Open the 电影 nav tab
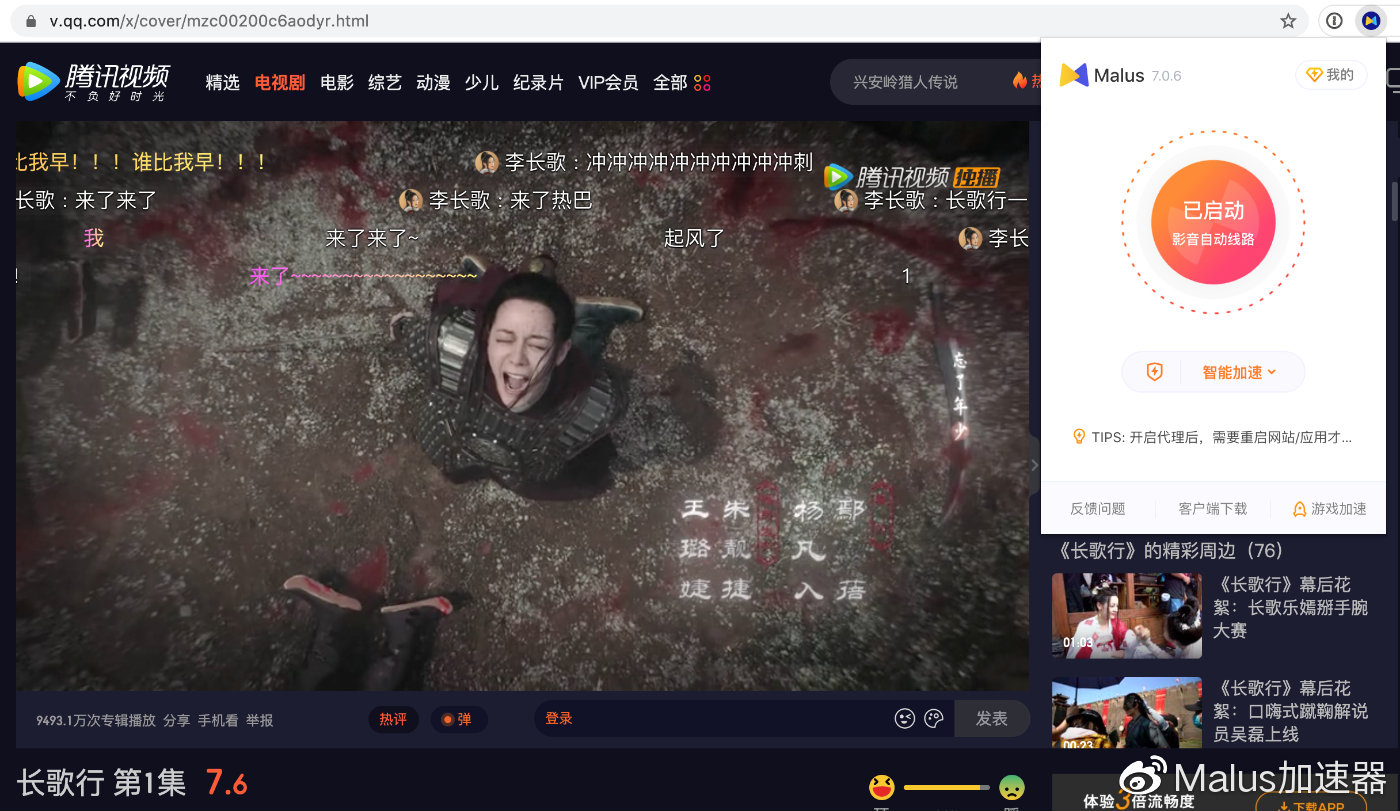The image size is (1400, 811). coord(337,82)
